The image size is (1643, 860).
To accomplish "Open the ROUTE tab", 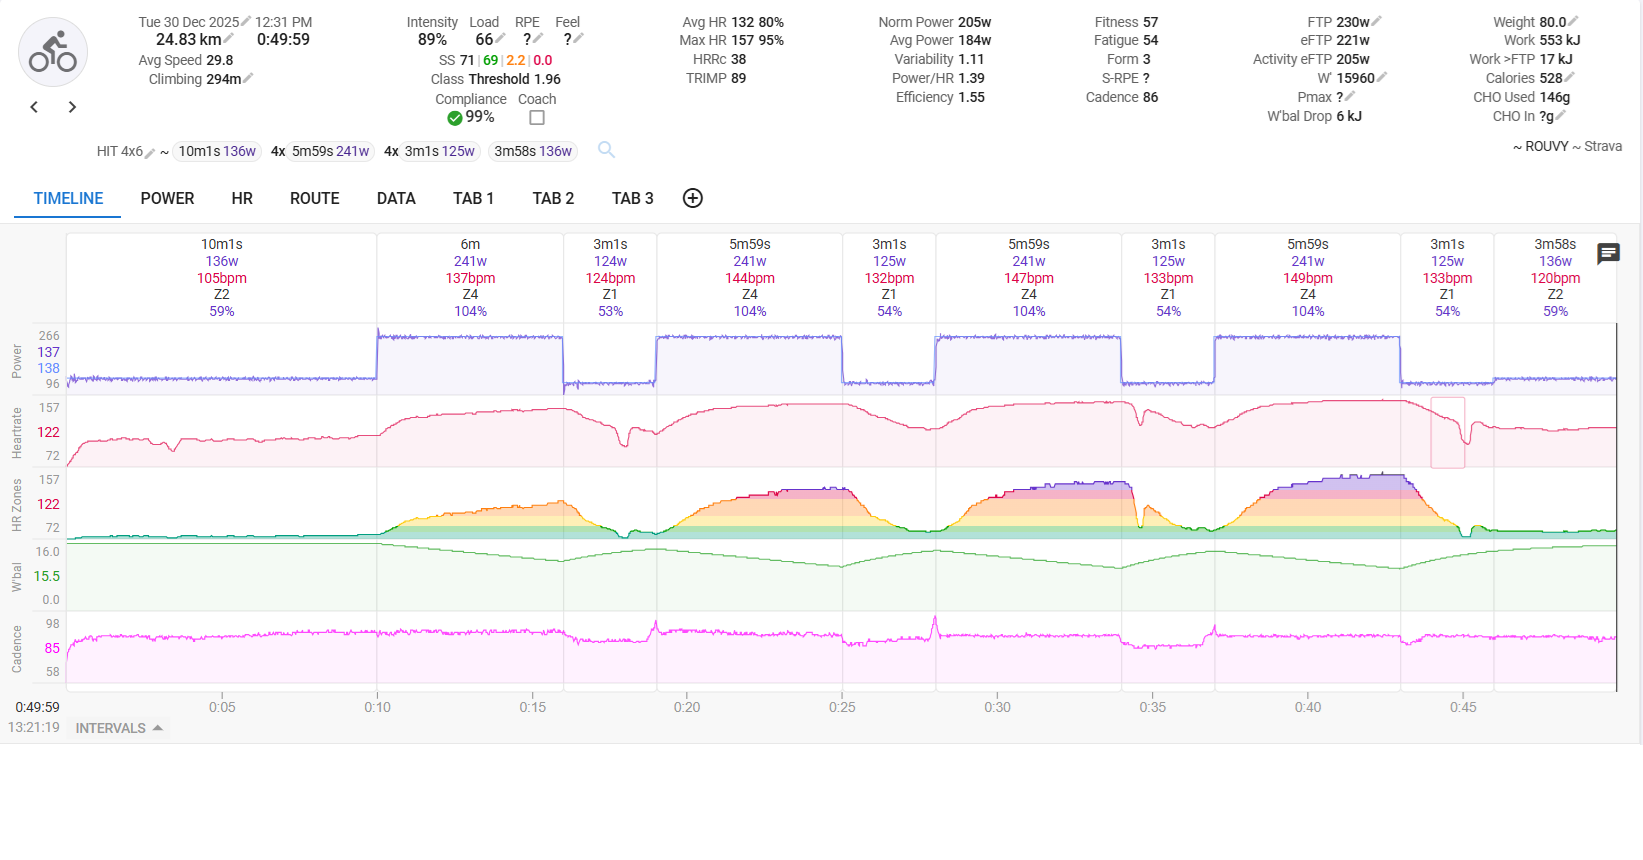I will click(x=314, y=198).
